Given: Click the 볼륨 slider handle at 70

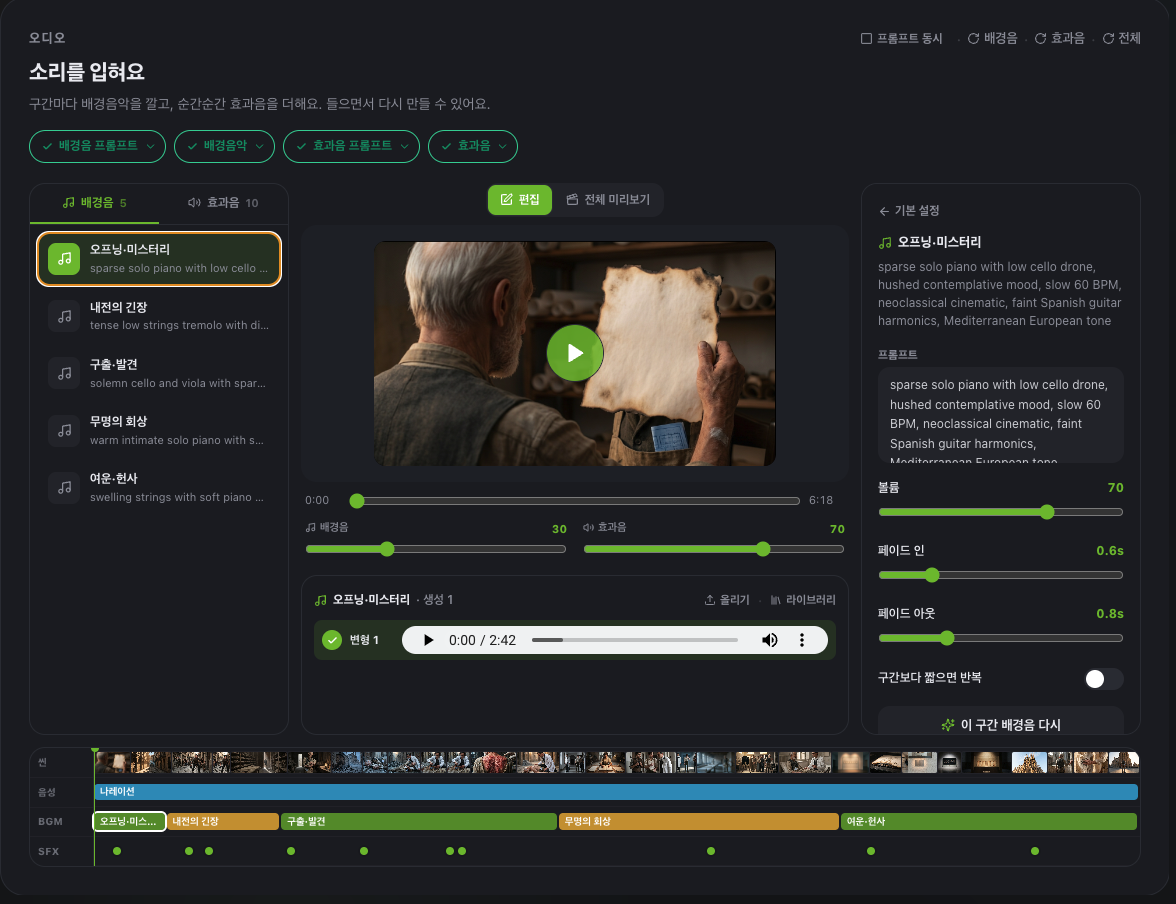Looking at the screenshot, I should tap(1047, 512).
